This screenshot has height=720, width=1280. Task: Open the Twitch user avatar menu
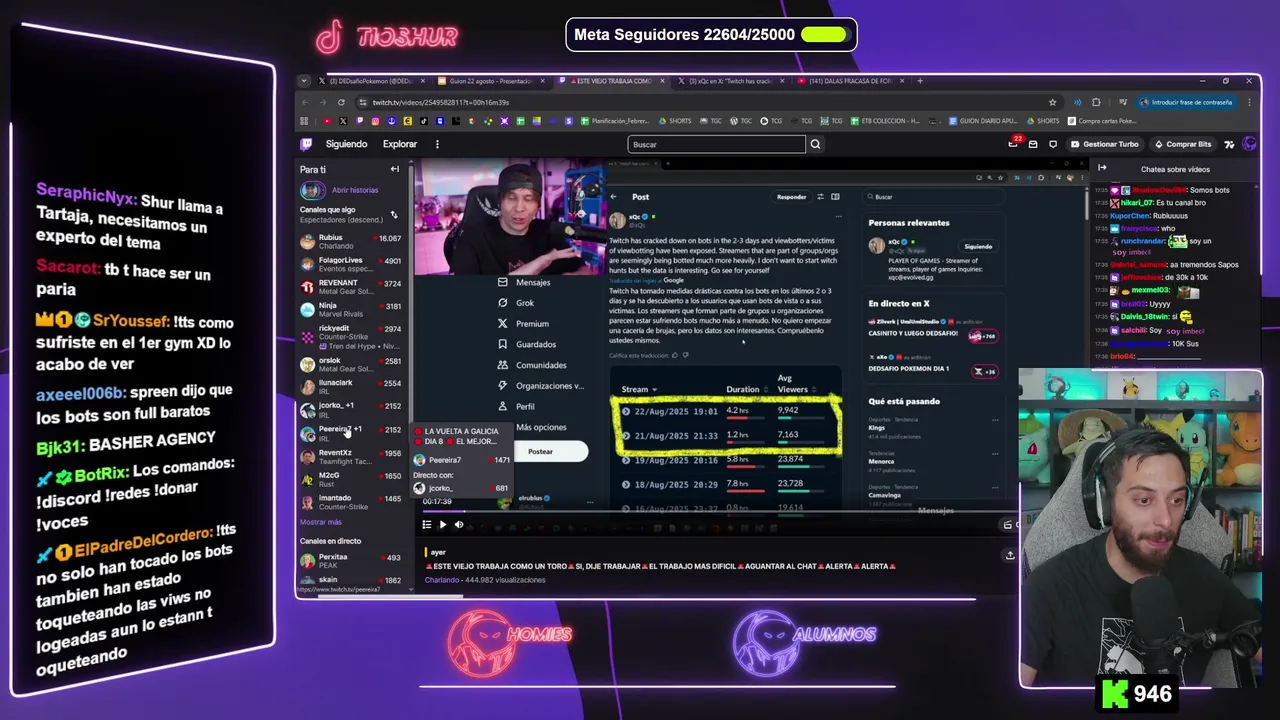[1249, 144]
